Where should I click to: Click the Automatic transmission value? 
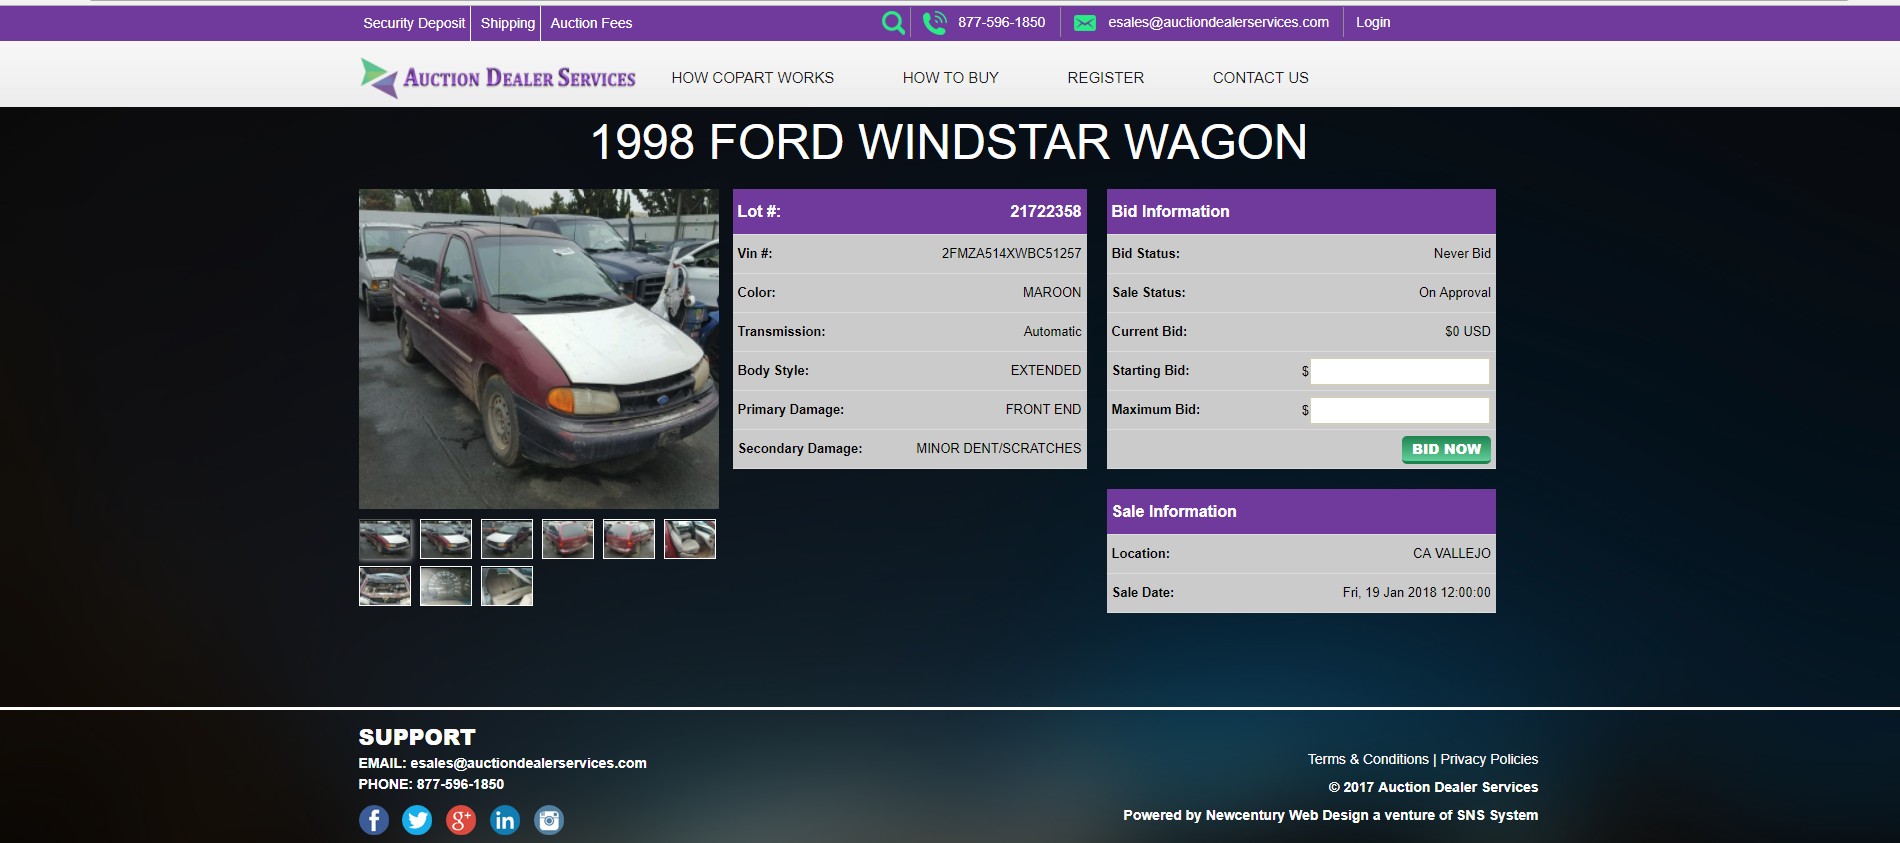[1052, 331]
